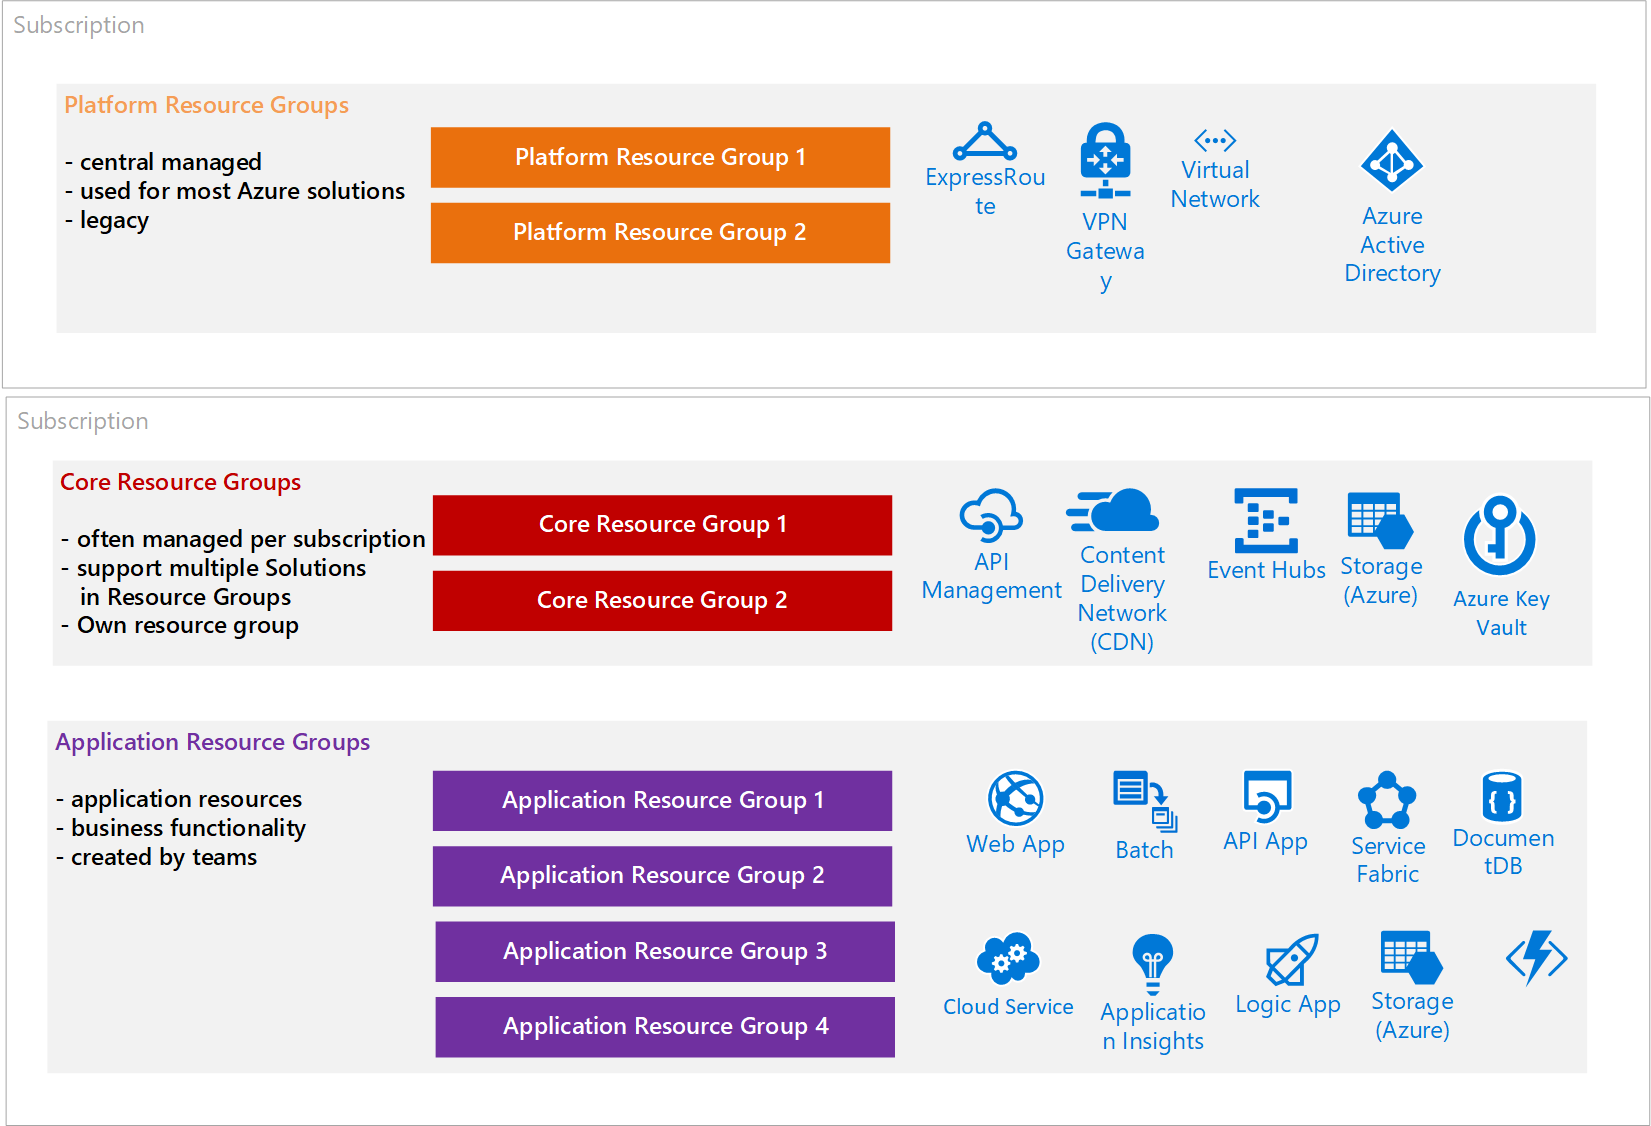The width and height of the screenshot is (1651, 1126).
Task: Click the Platform Resource Group 1 bar
Action: click(x=659, y=157)
